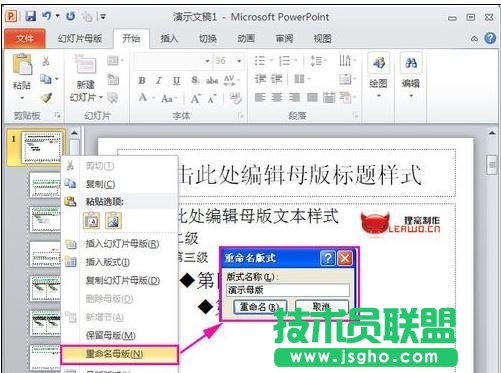Collapse the ribbon with the caret icon
The width and height of the screenshot is (501, 373).
[474, 39]
